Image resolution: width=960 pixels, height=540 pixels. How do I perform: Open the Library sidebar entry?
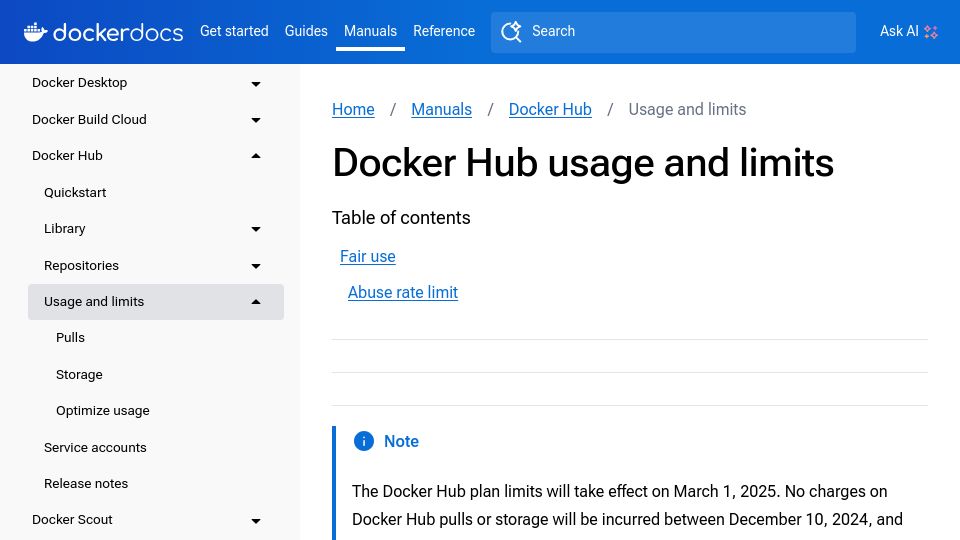tap(65, 228)
